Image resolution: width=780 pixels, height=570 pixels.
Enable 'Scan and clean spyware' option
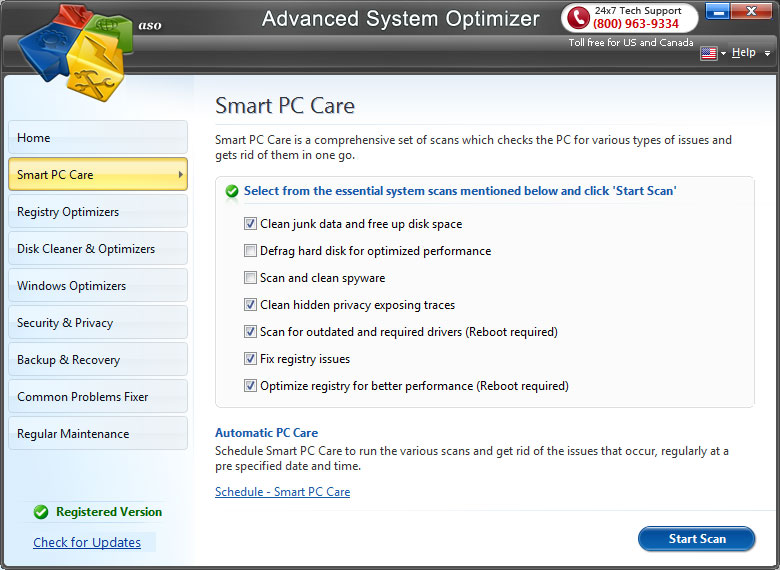click(250, 278)
